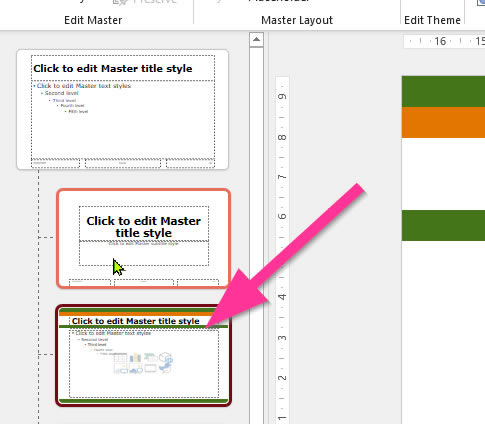Select the red-bordered Title Slide layout thumbnail
The image size is (485, 424).
pos(144,238)
